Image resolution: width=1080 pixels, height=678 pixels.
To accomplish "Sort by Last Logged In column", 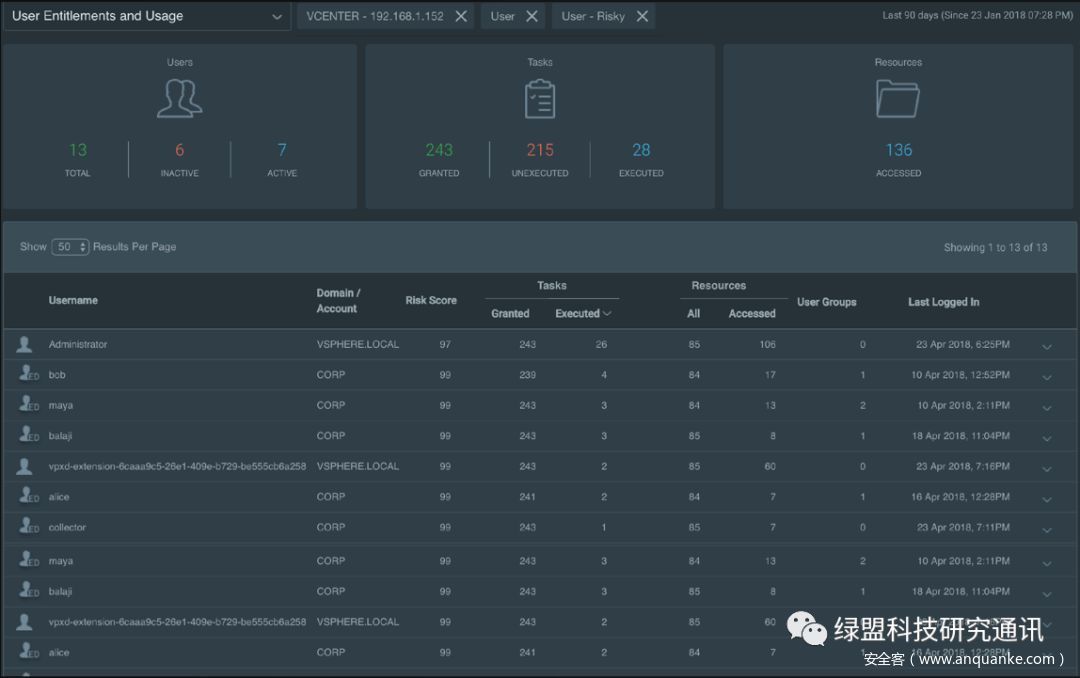I will click(x=943, y=302).
